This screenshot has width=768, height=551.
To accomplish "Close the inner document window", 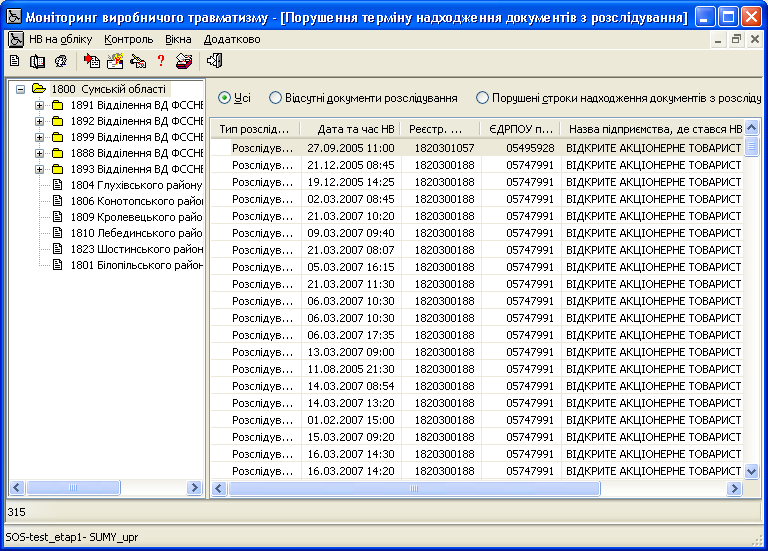I will [755, 39].
